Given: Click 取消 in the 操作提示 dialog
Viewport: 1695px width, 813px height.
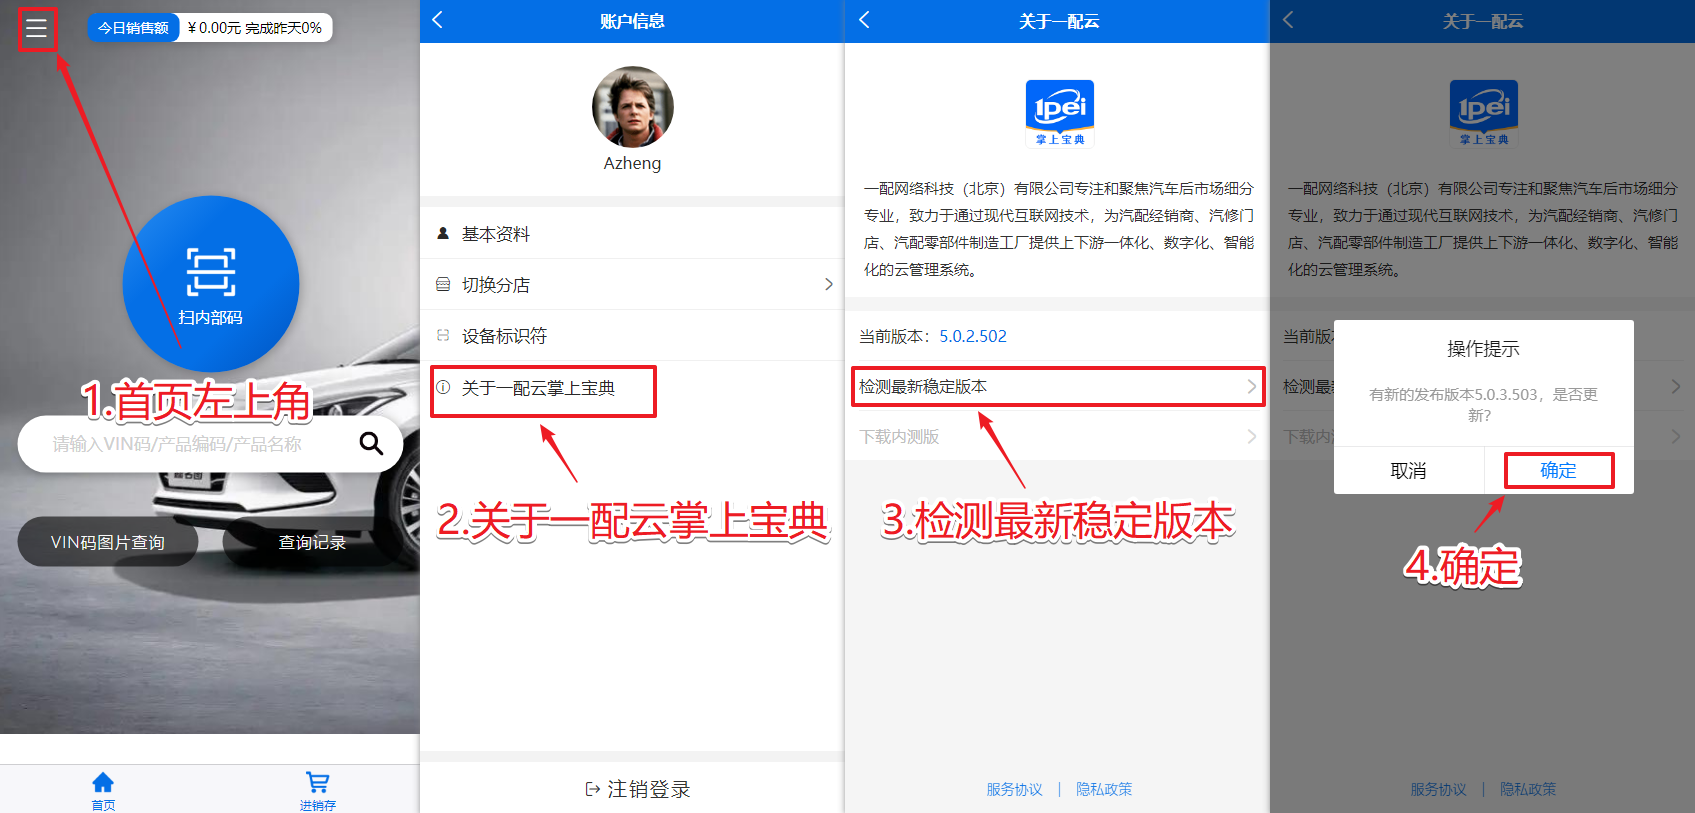Looking at the screenshot, I should click(1408, 470).
